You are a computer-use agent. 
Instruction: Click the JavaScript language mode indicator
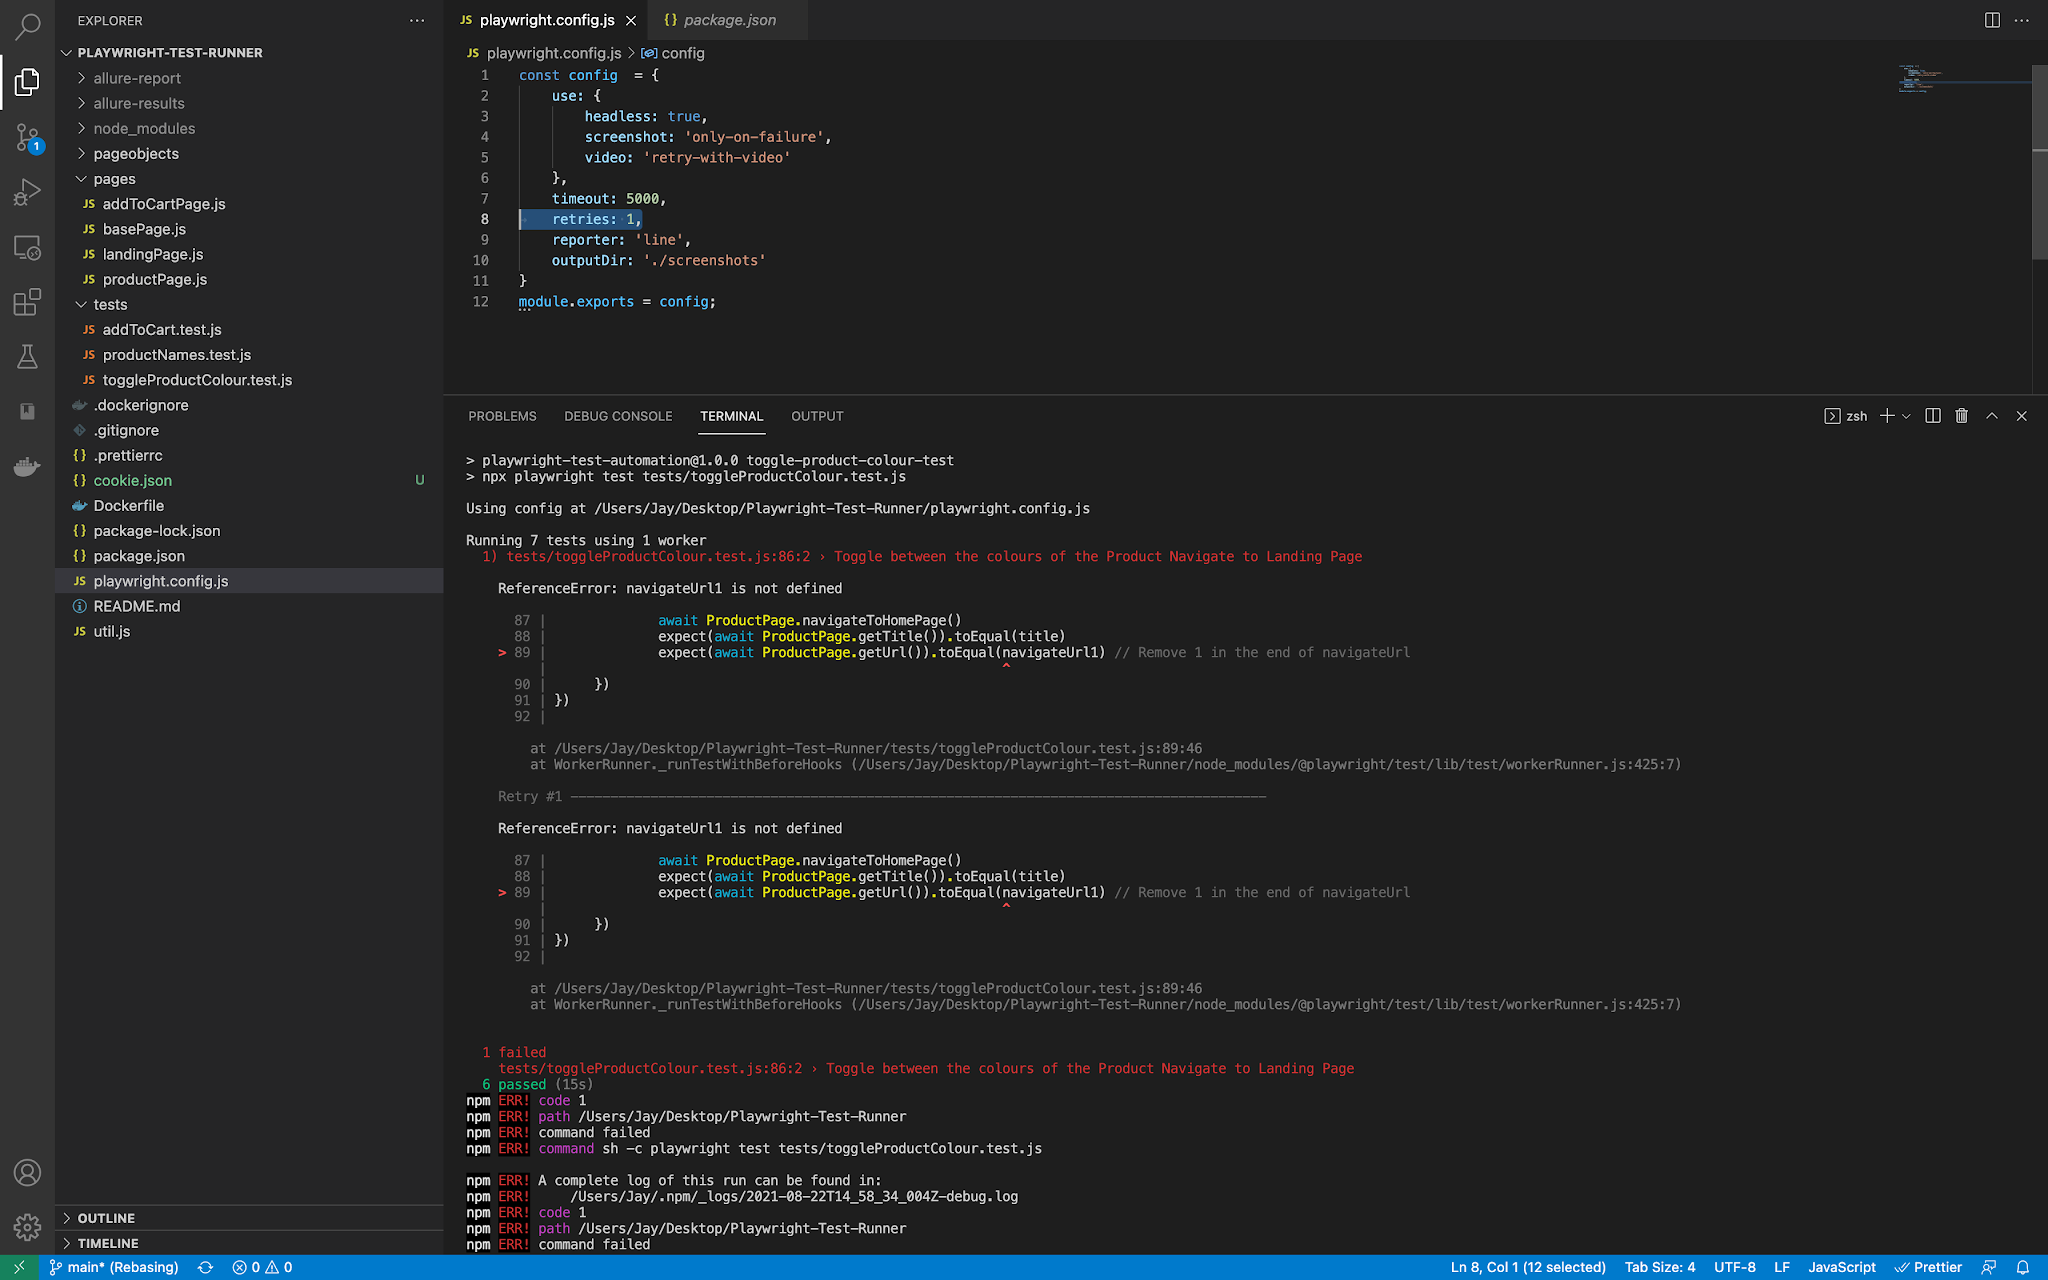coord(1841,1267)
